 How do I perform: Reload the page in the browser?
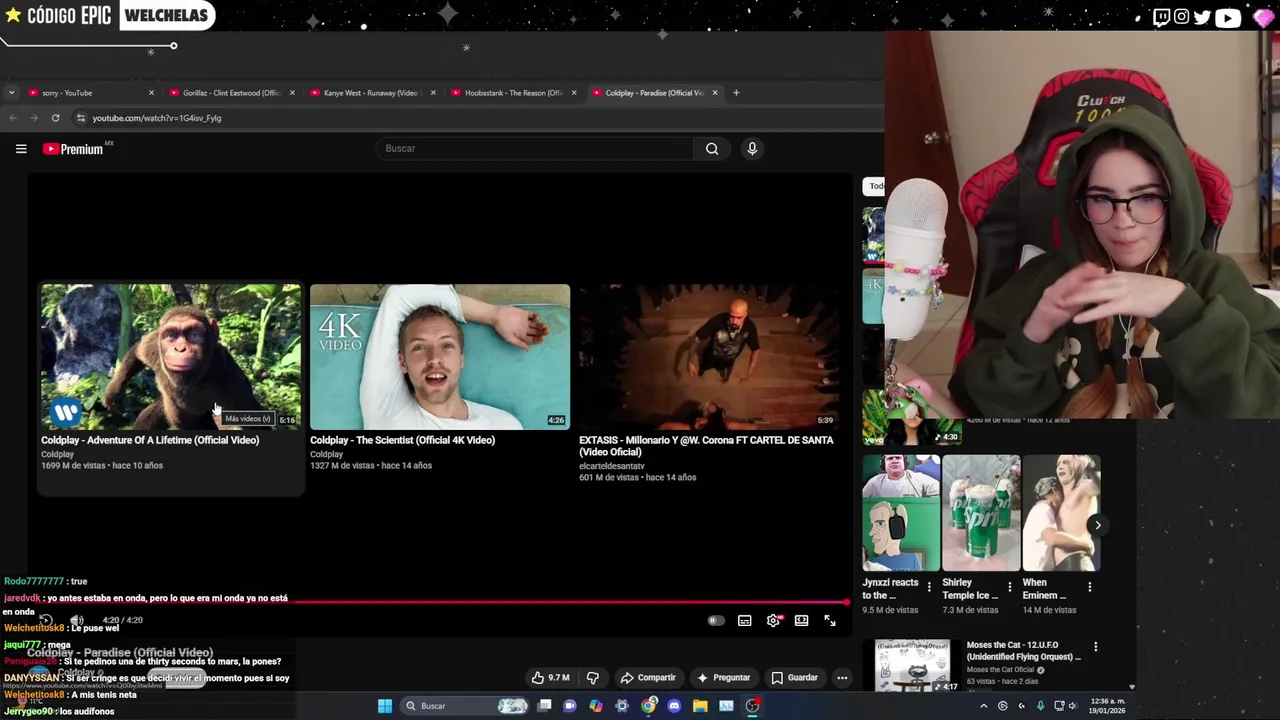coord(55,118)
